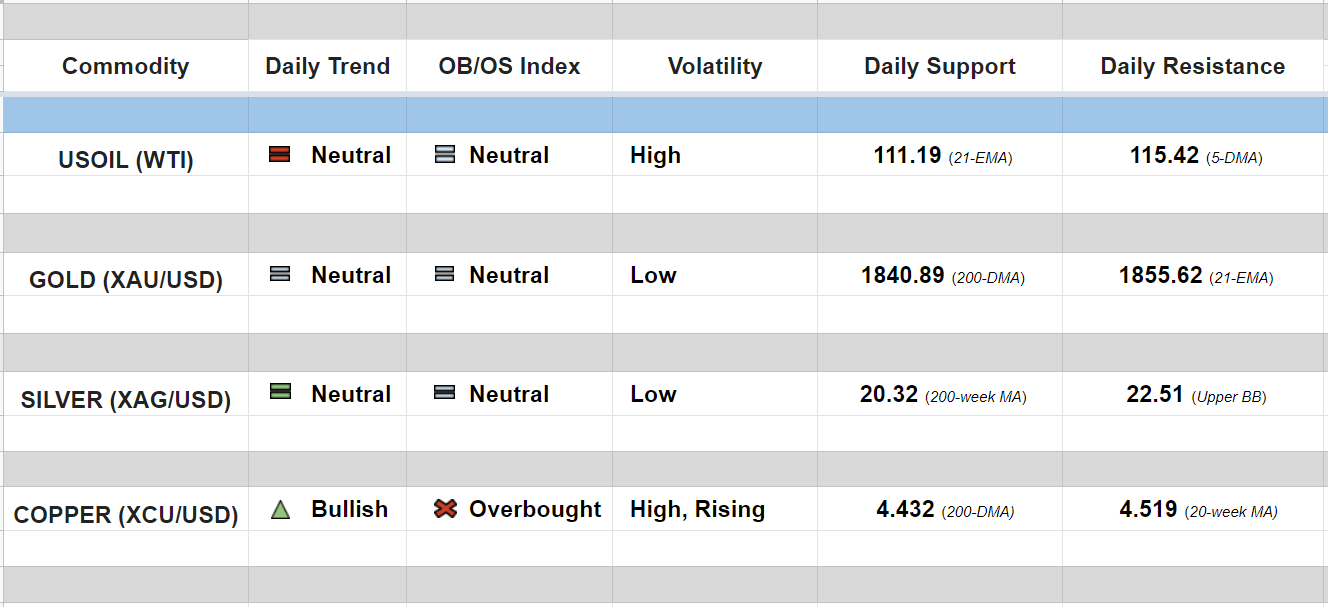Click the red trend icon for USOIL

point(280,155)
